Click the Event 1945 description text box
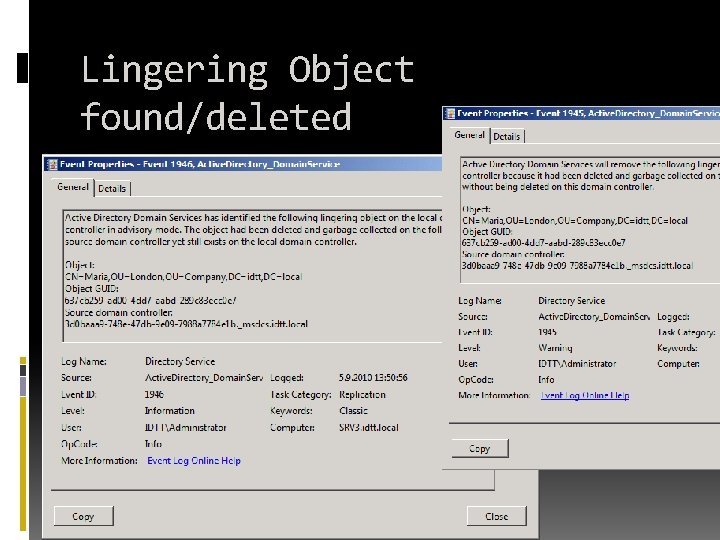 pyautogui.click(x=590, y=219)
